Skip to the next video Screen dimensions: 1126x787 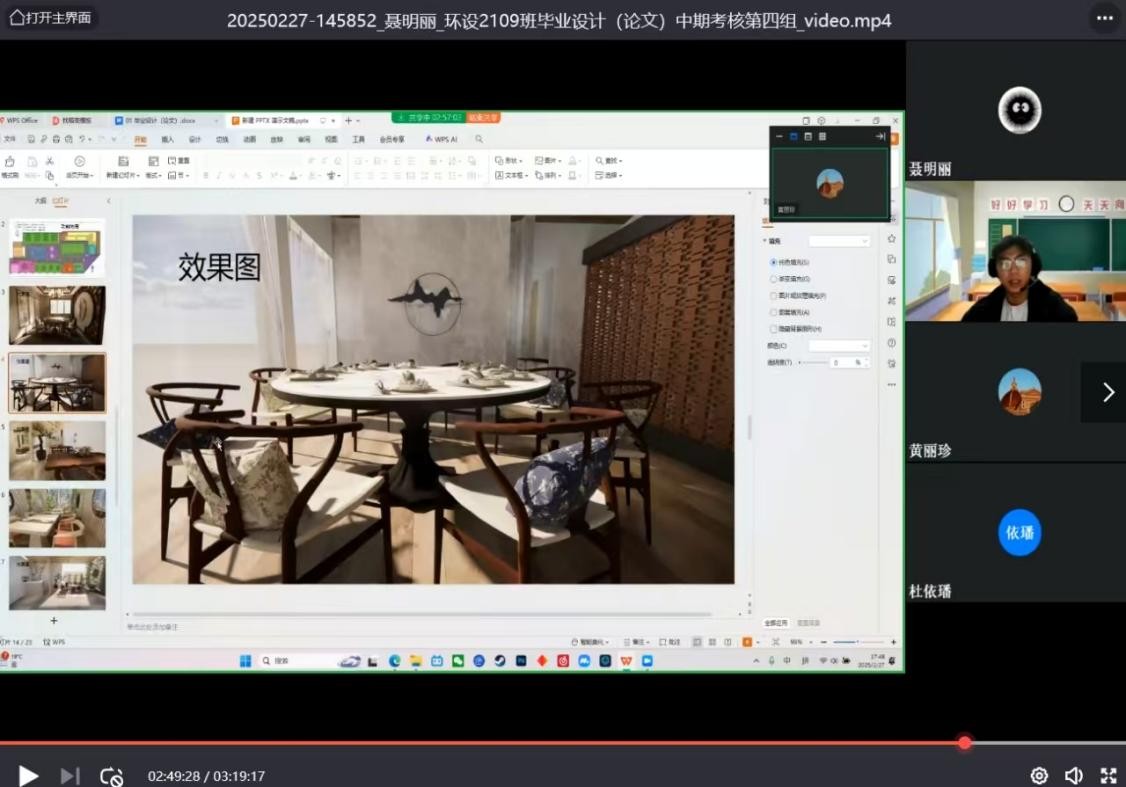[x=69, y=776]
